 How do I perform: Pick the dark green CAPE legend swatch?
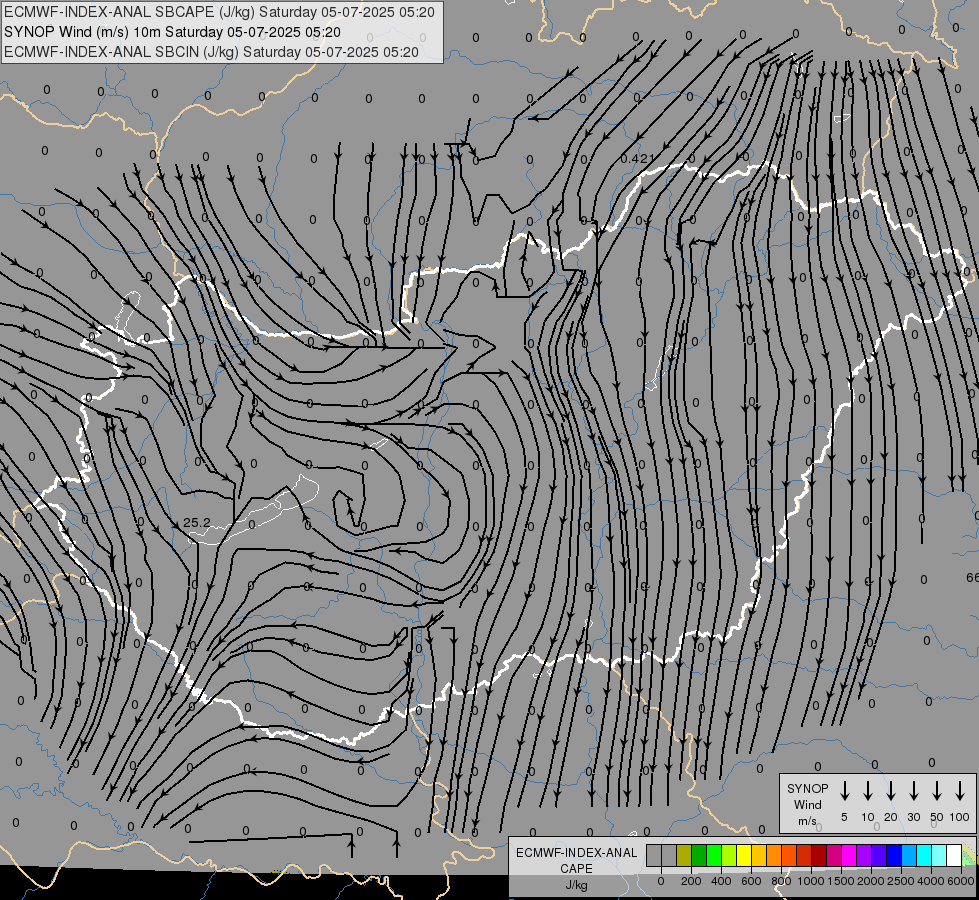(x=699, y=855)
